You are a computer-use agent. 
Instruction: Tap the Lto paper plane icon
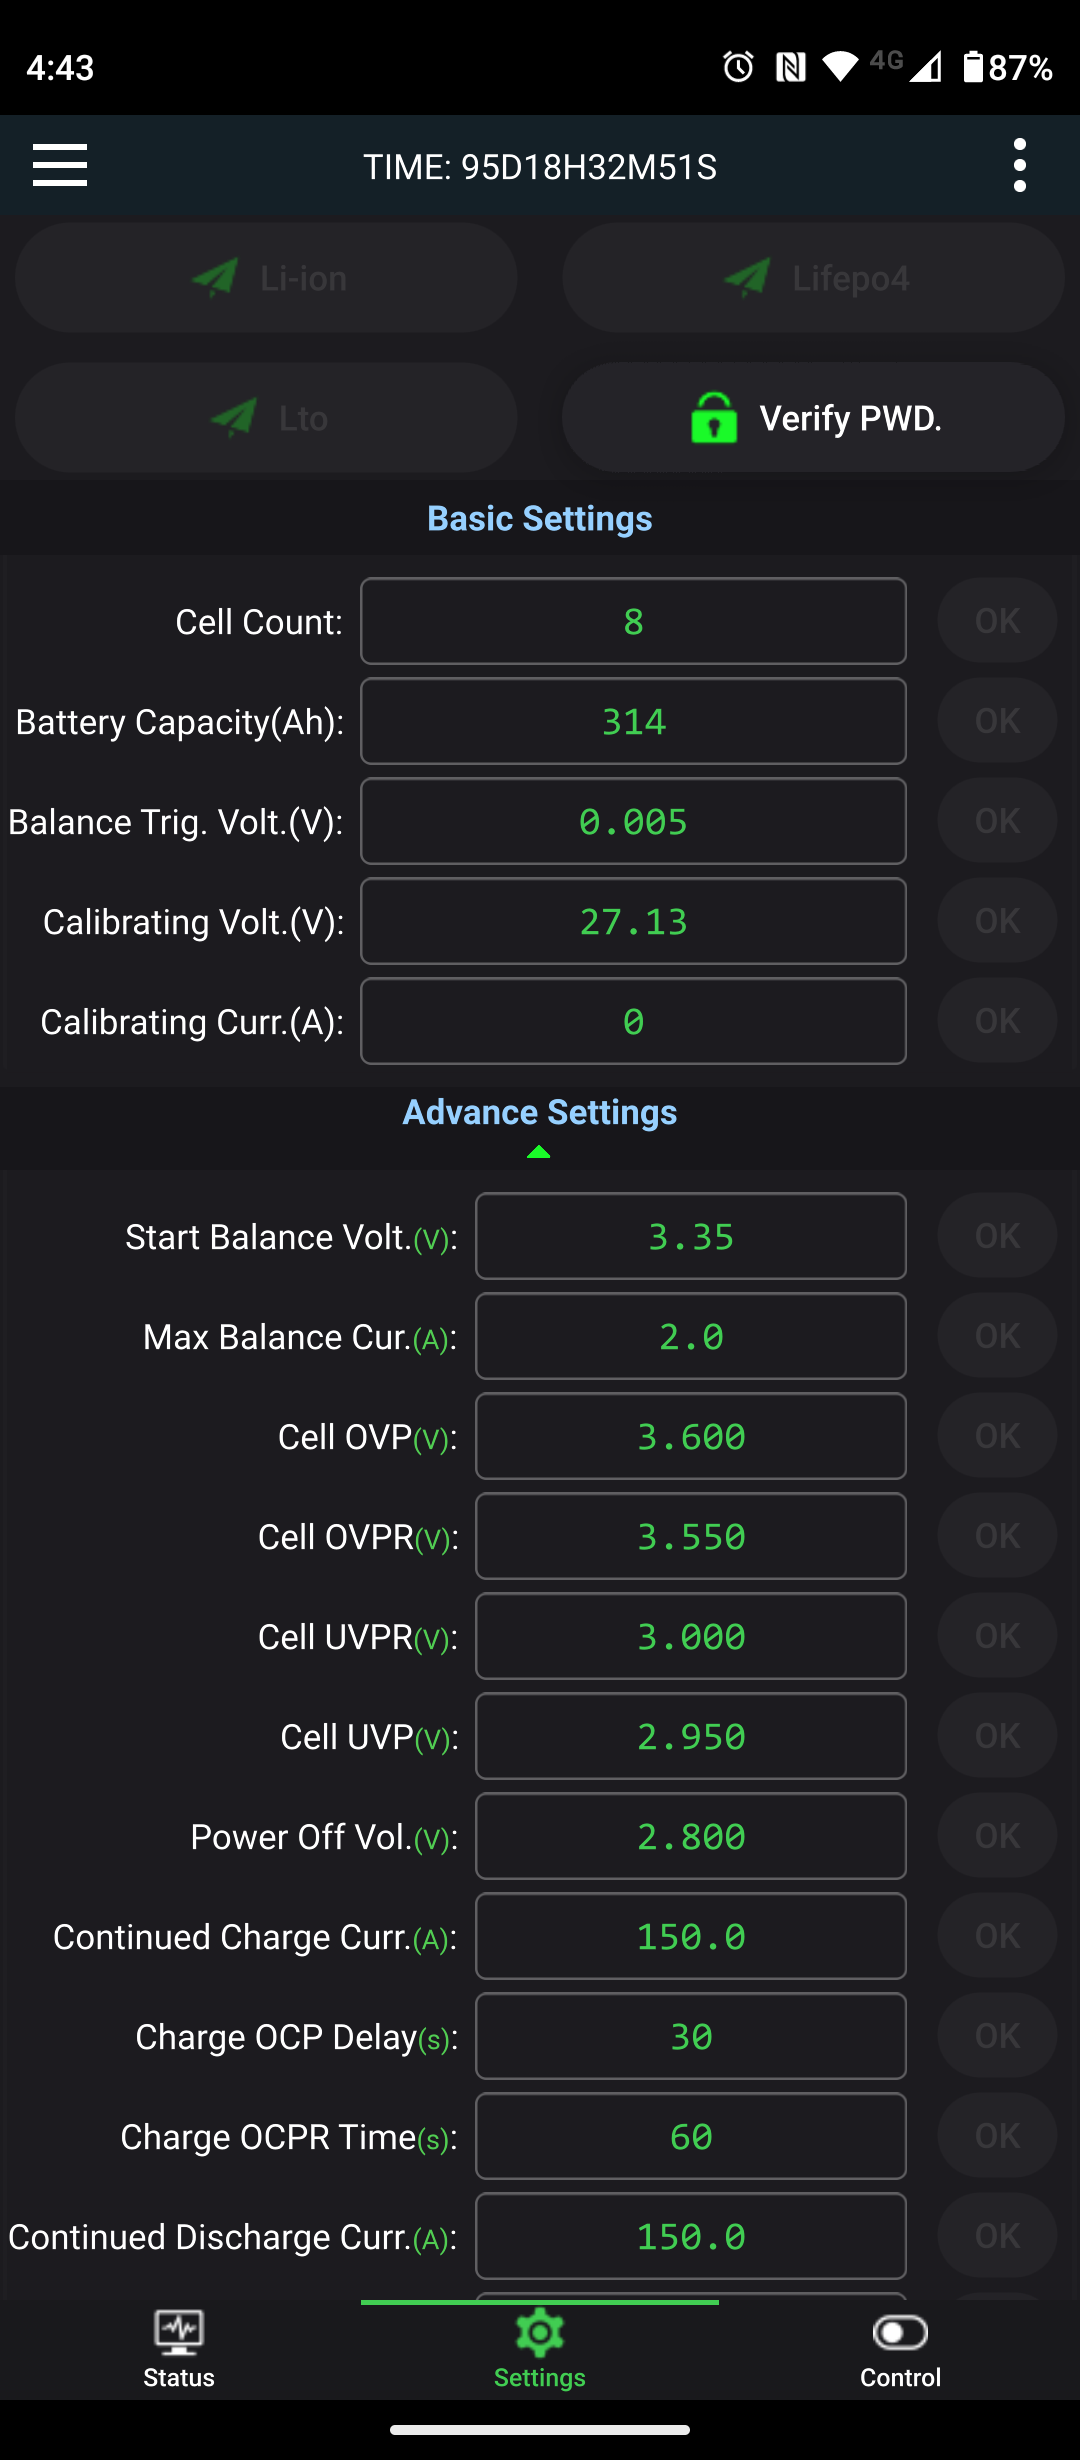point(234,418)
